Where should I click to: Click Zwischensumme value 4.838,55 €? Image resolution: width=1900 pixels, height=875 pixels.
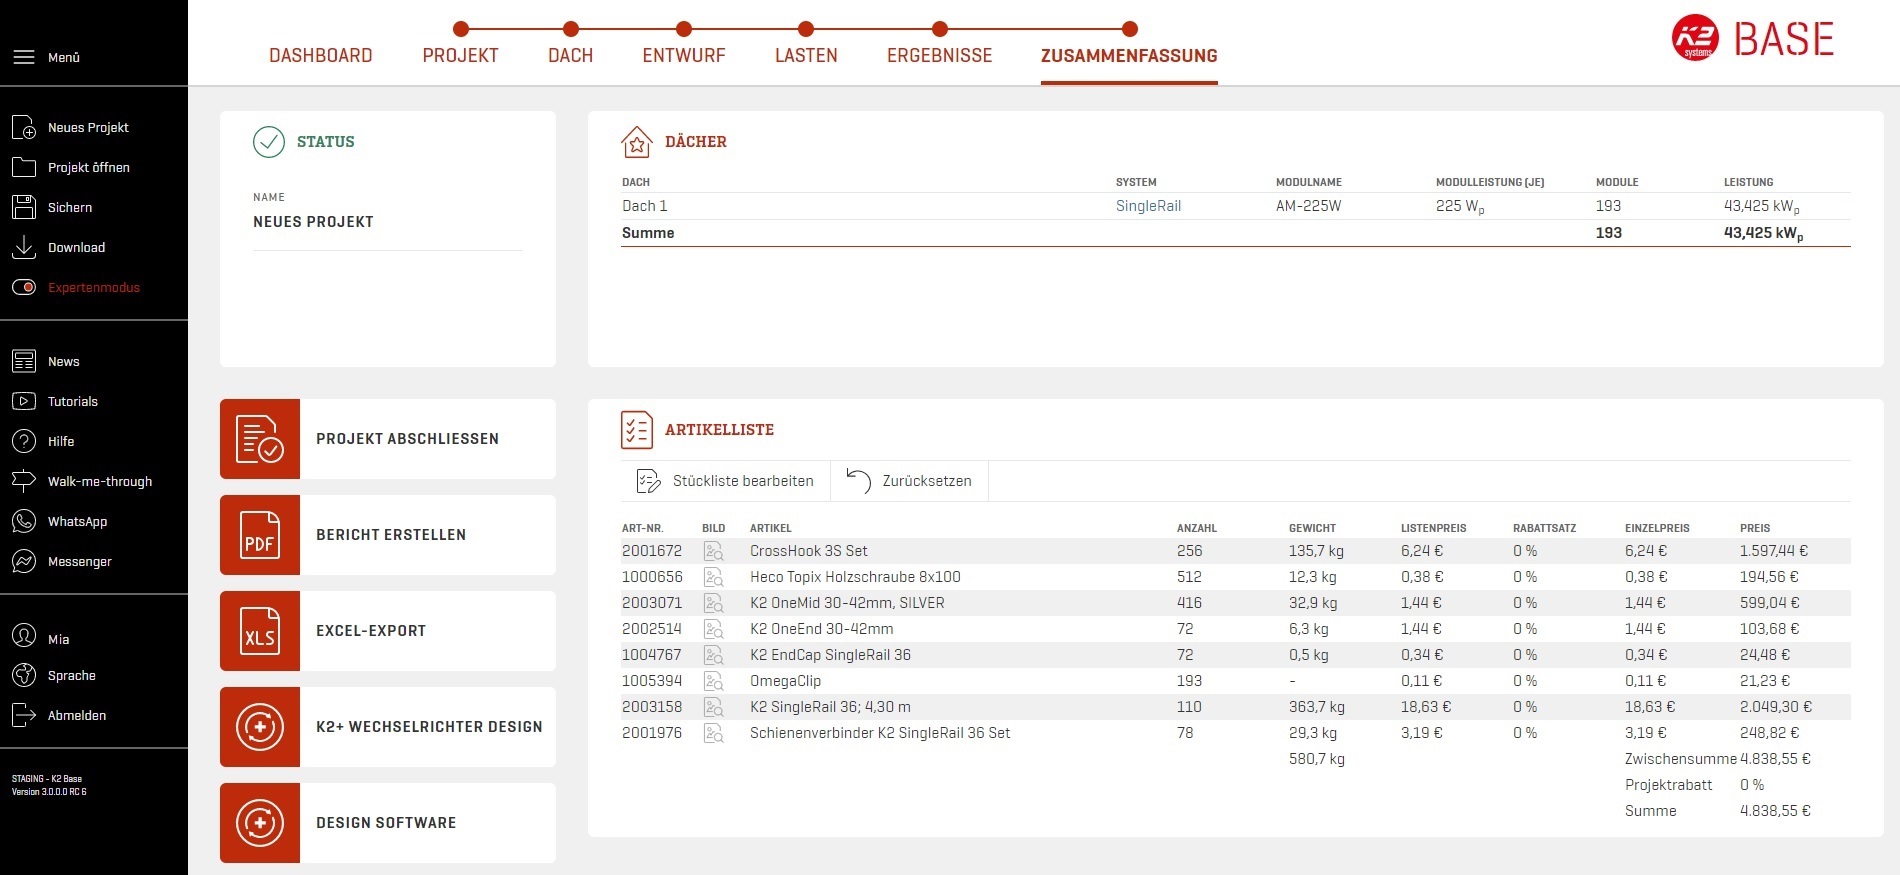(x=1775, y=759)
